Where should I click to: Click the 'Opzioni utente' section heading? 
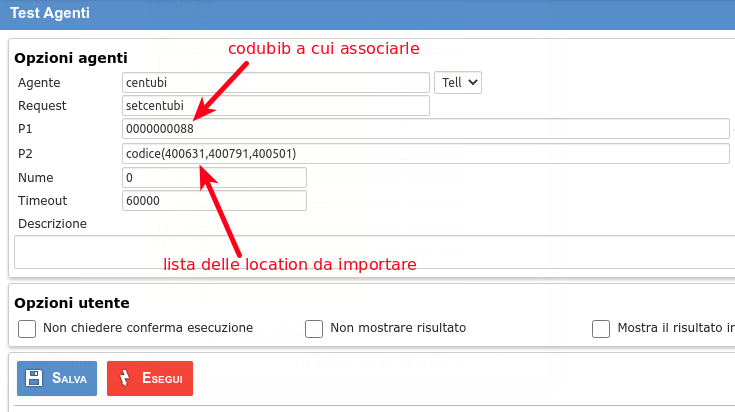coord(72,302)
